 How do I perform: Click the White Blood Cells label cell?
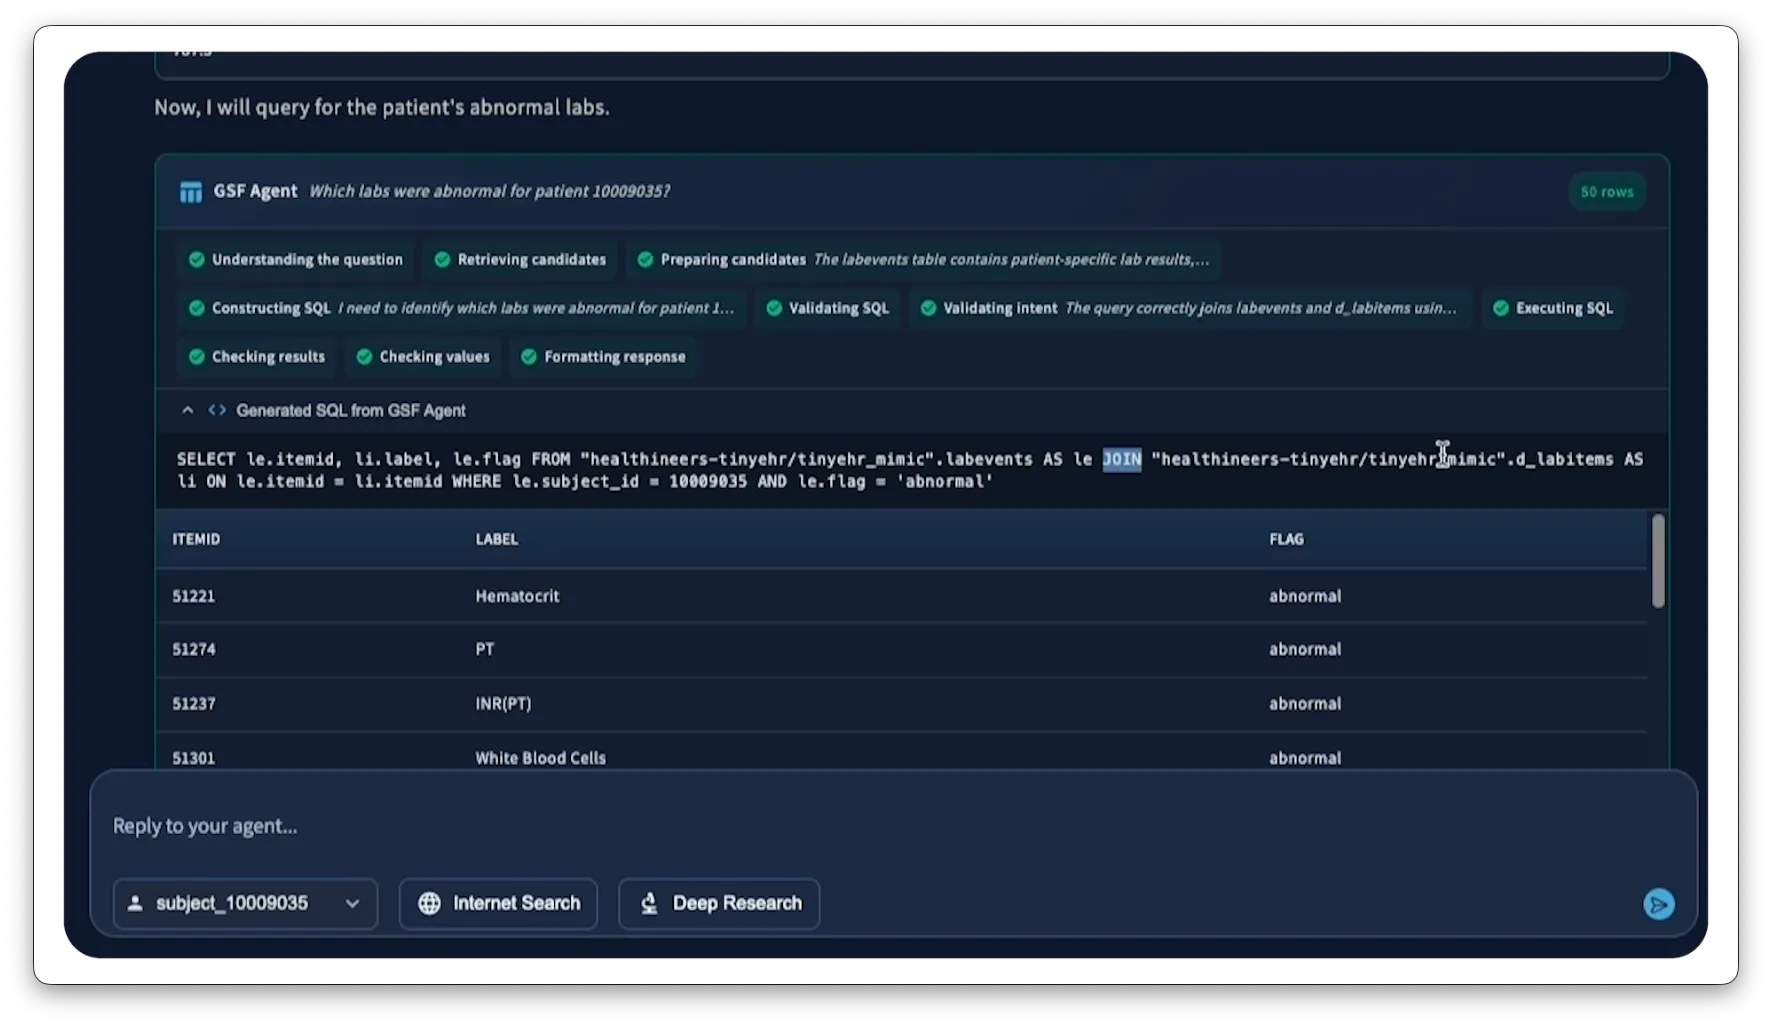540,758
